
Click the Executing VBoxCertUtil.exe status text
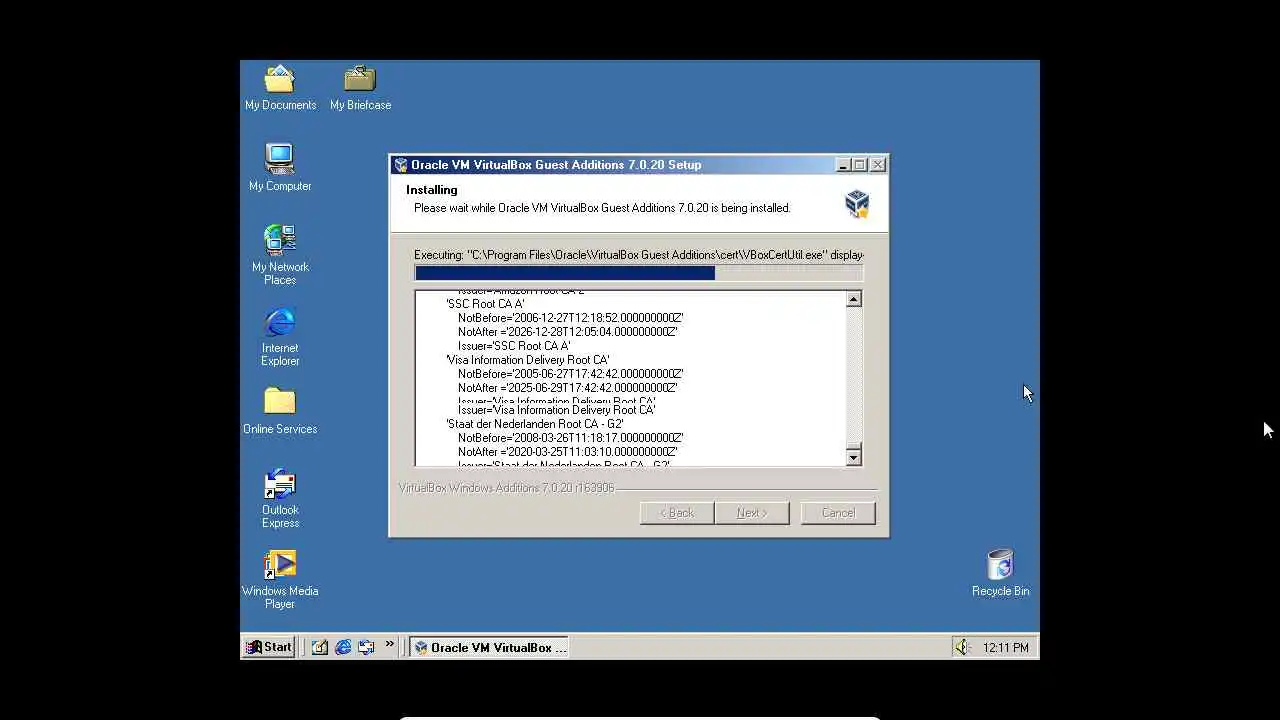[639, 255]
